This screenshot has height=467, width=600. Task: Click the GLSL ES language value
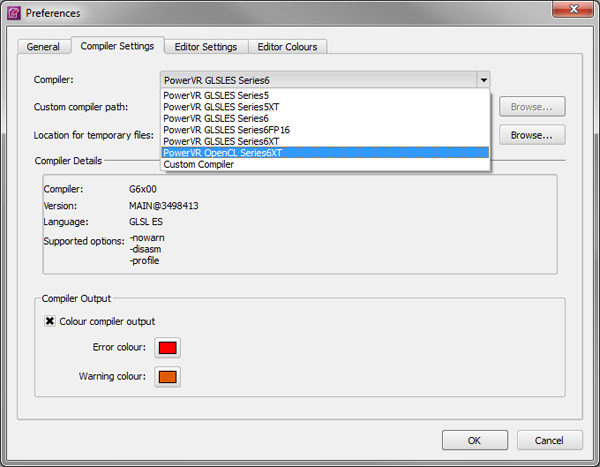point(146,222)
